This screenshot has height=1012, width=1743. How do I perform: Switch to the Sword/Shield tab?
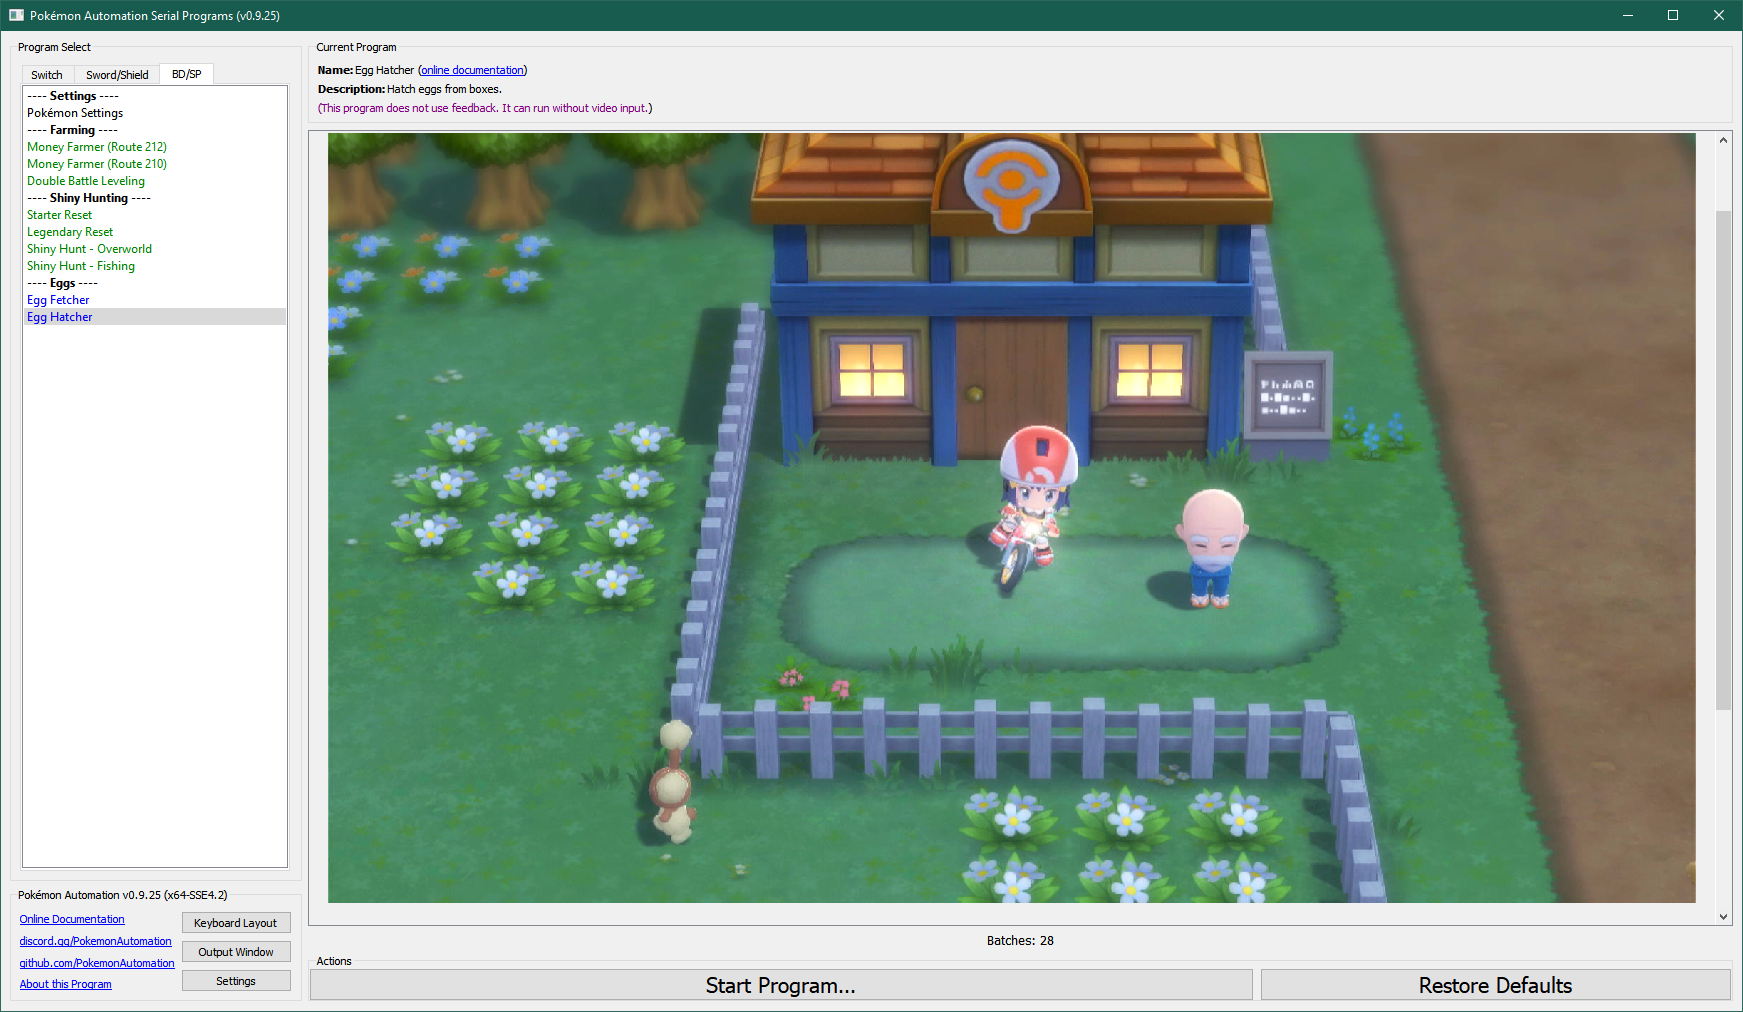[x=117, y=75]
